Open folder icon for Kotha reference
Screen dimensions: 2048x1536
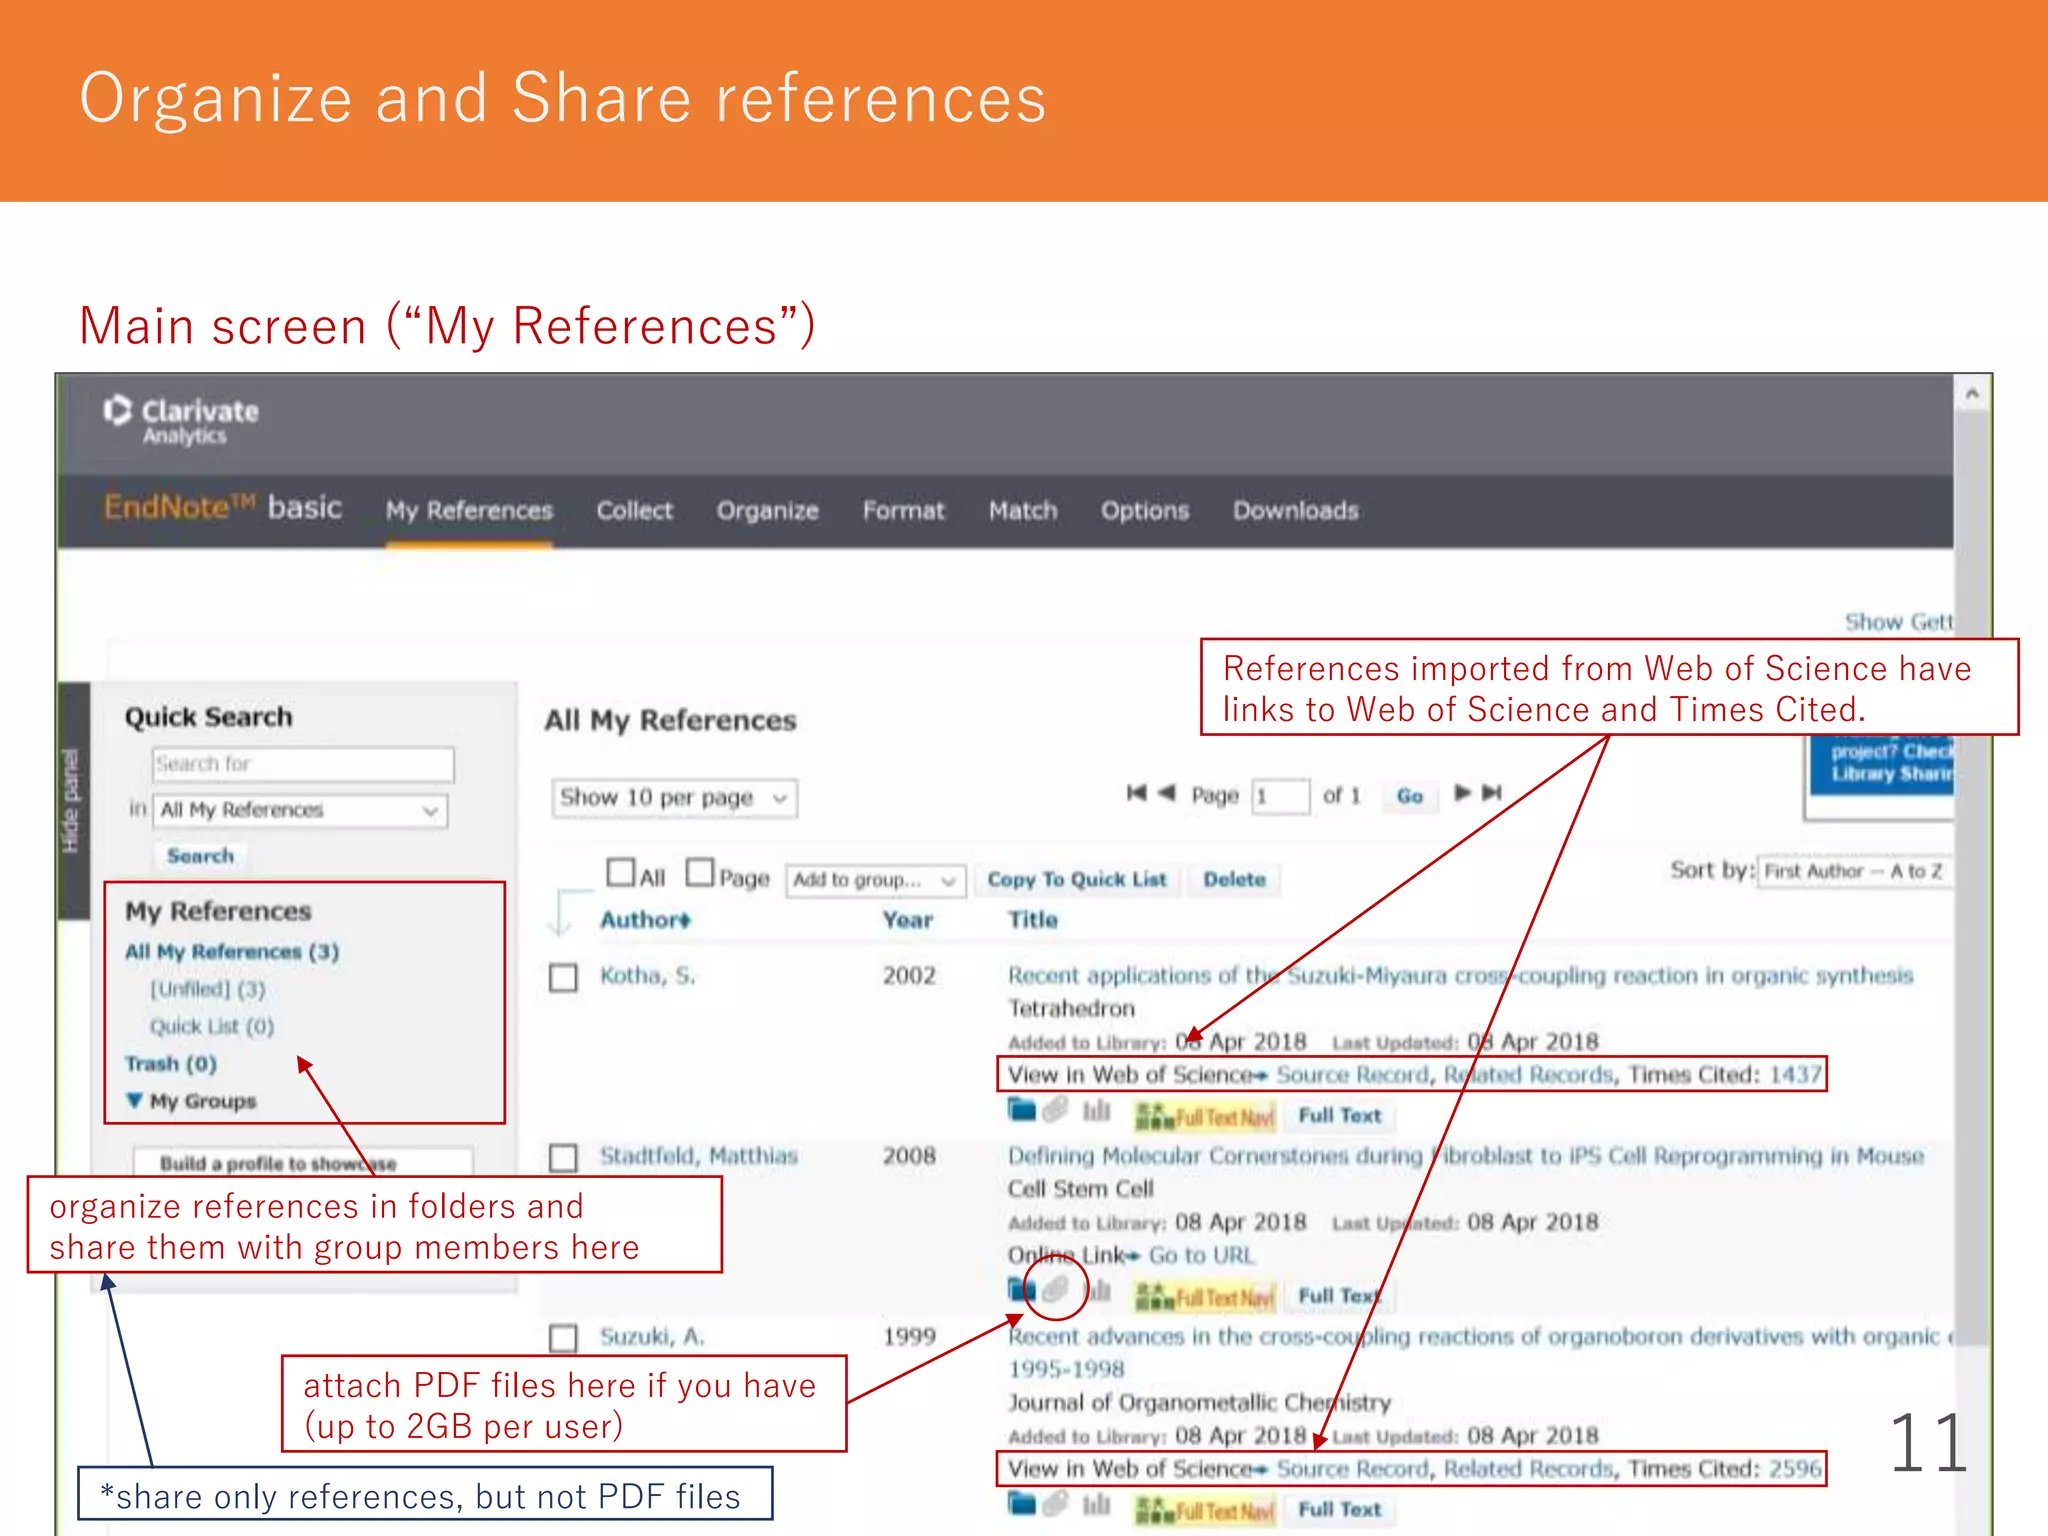(1022, 1110)
